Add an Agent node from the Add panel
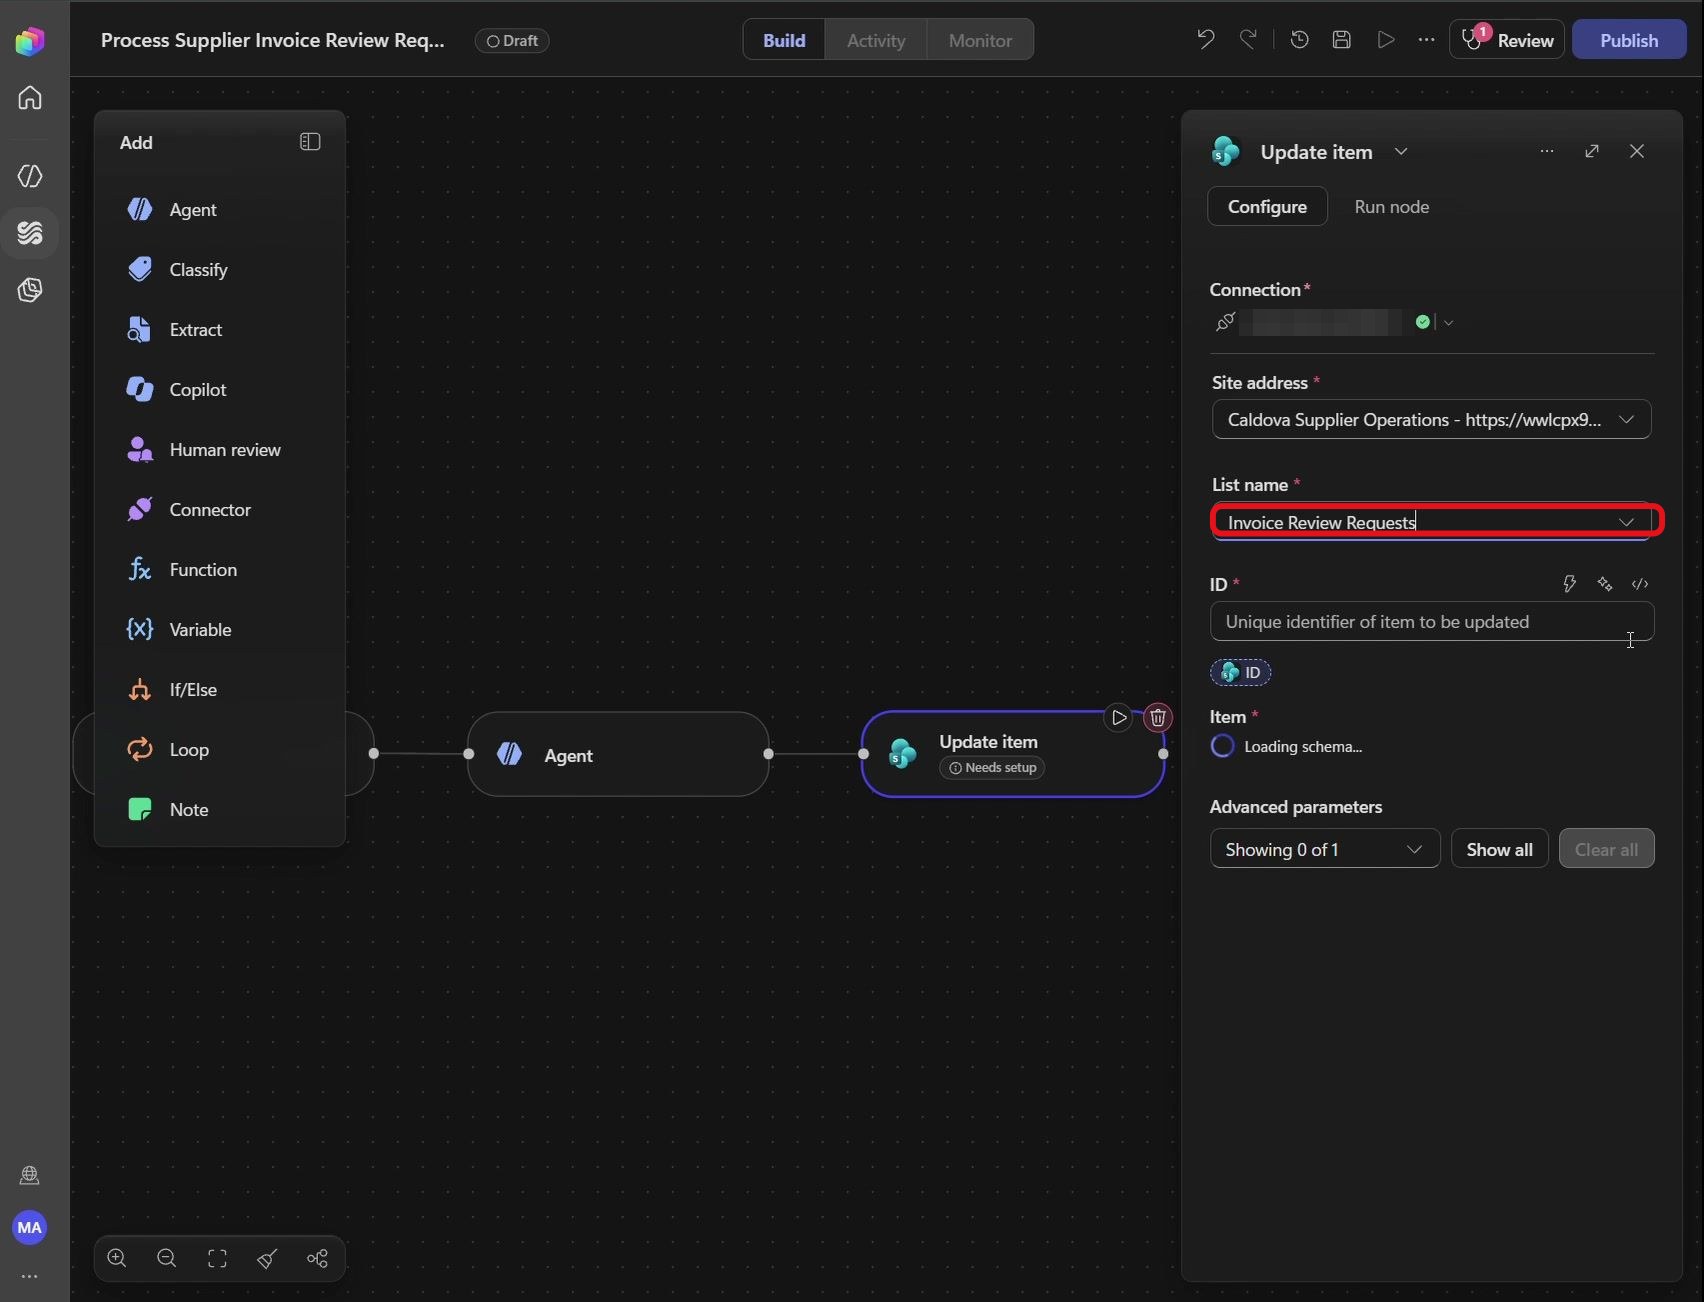The width and height of the screenshot is (1704, 1302). (x=220, y=210)
